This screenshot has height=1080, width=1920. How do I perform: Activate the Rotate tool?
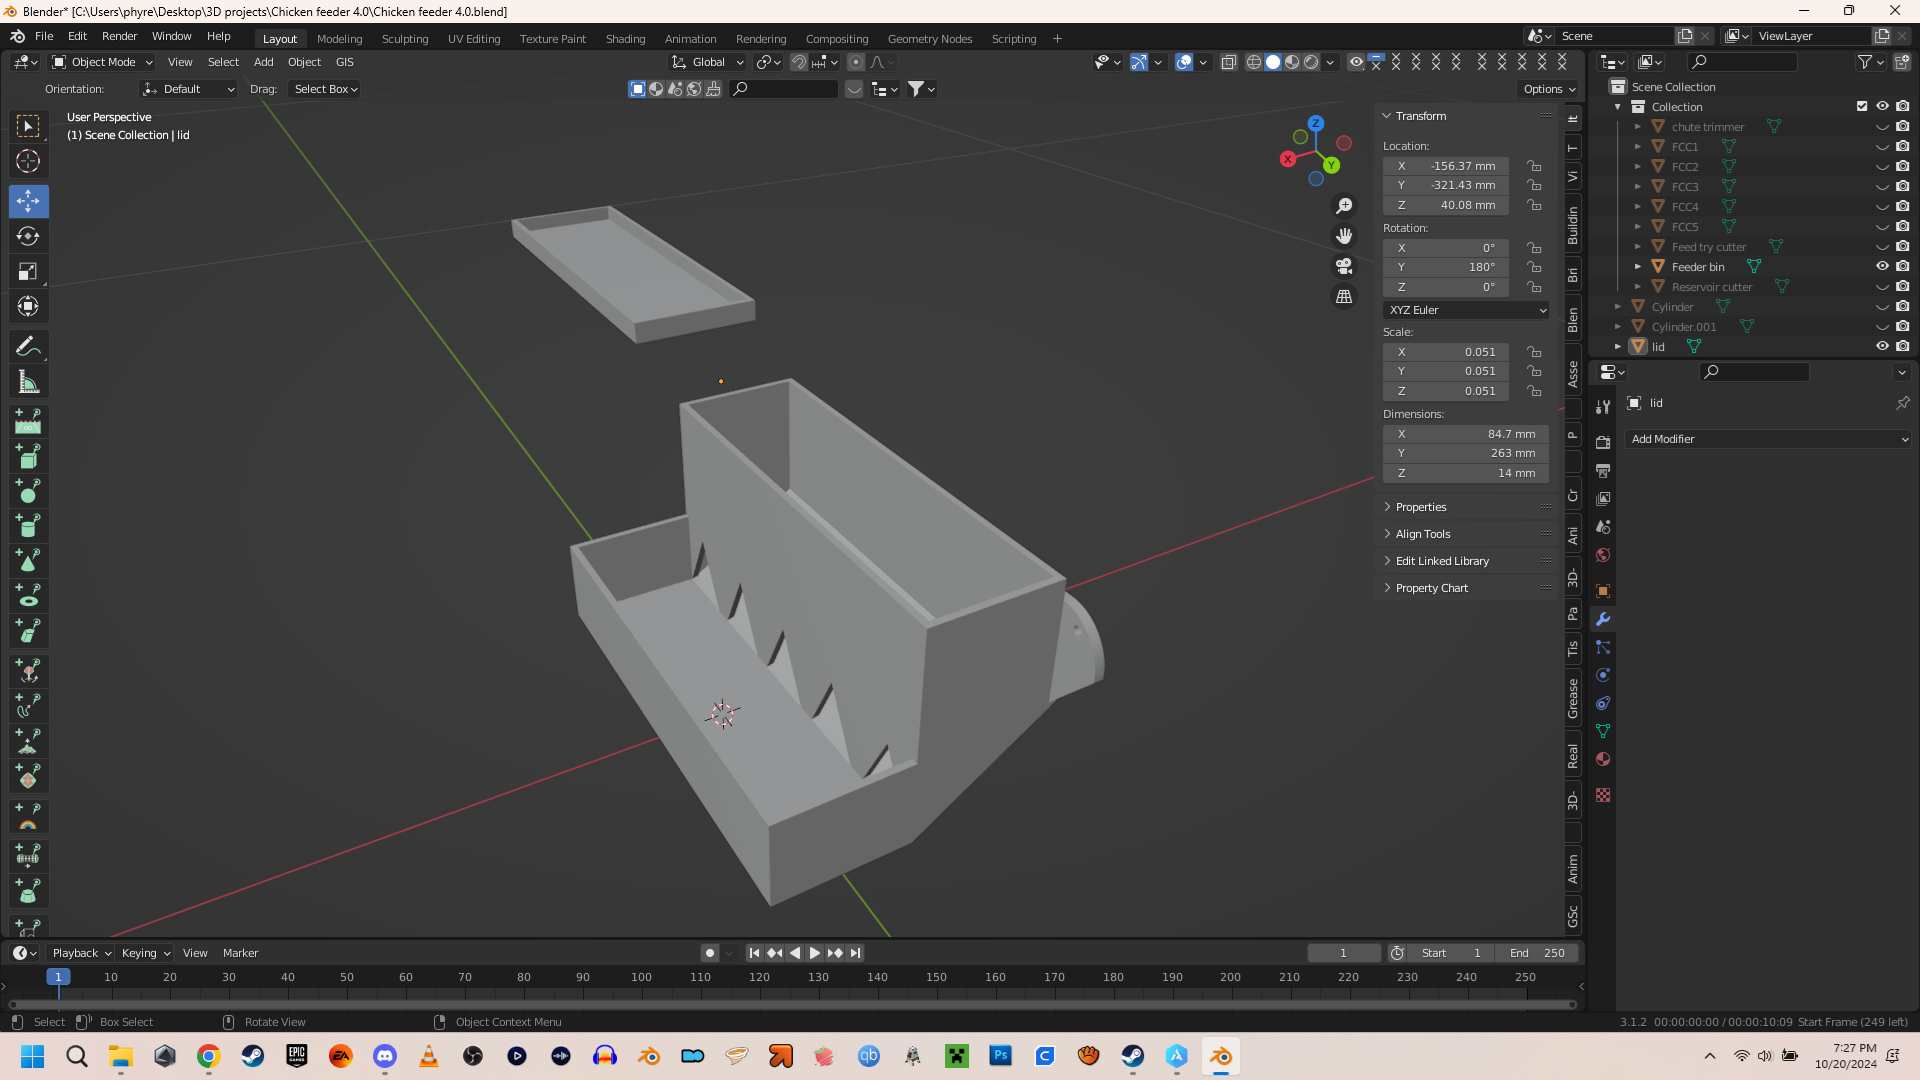click(x=28, y=237)
